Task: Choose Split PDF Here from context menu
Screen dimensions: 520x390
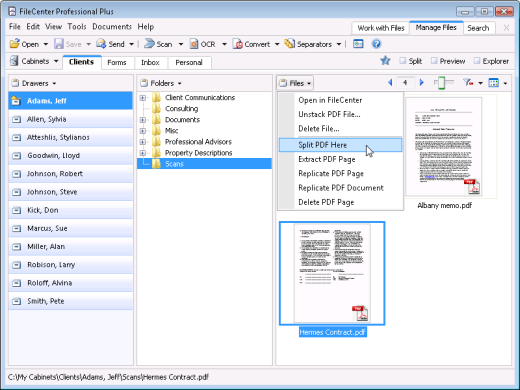Action: 340,145
